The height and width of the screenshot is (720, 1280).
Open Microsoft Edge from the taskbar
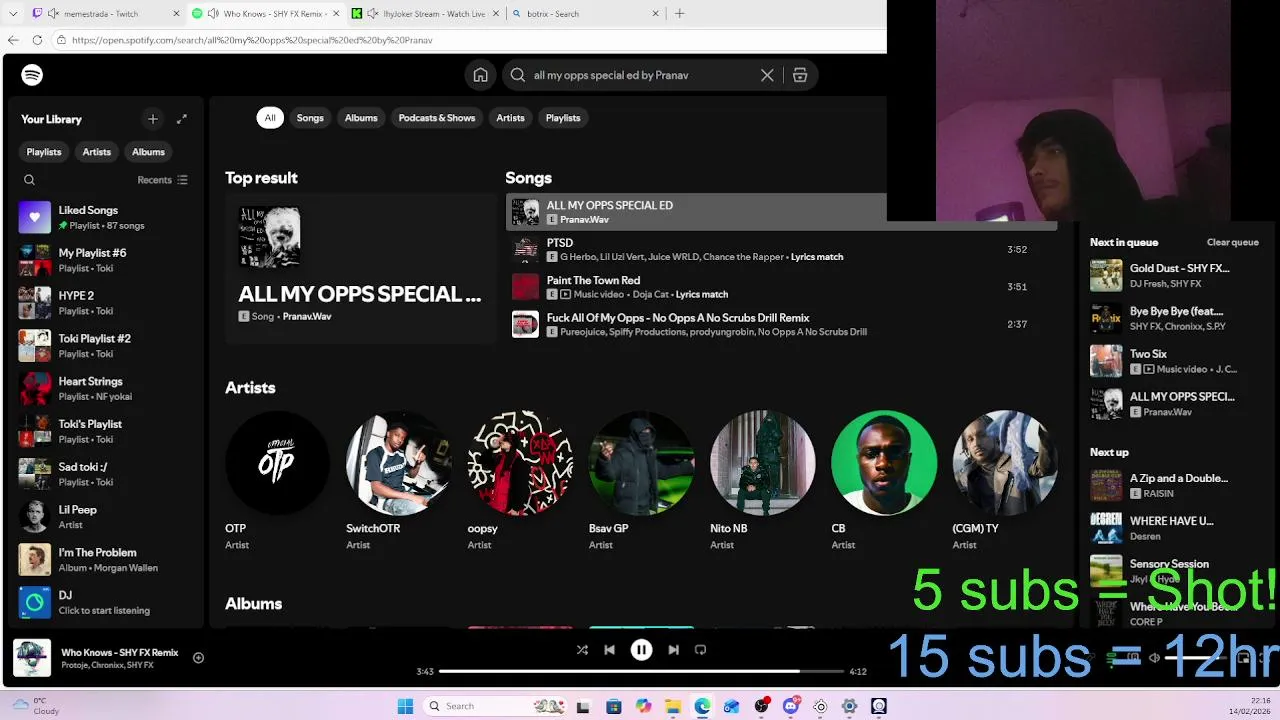[x=702, y=706]
